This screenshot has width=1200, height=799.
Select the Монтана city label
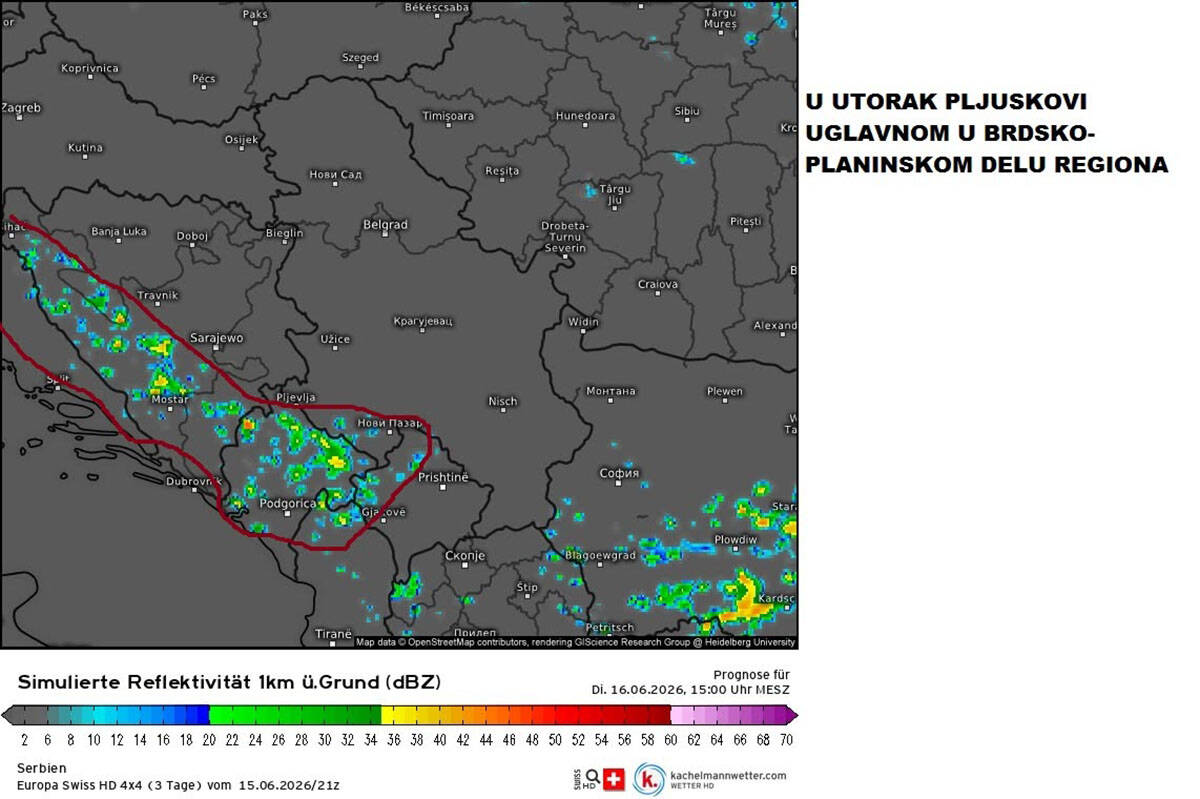[610, 391]
